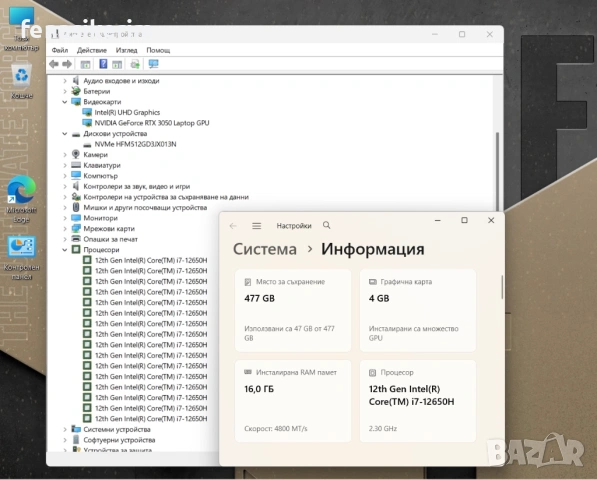Select the first 12th Gen Intel Core i7-12650H entry
The image size is (597, 480).
tap(151, 260)
